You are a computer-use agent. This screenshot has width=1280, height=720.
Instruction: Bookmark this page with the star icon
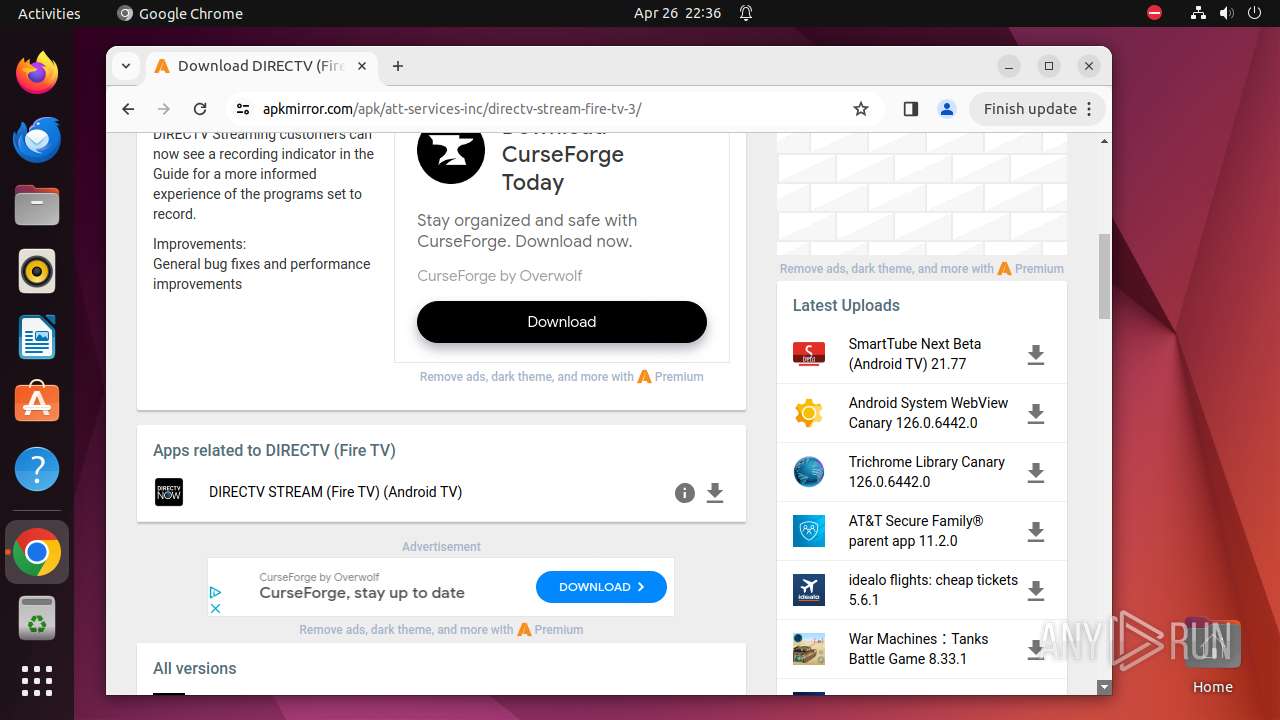click(x=861, y=109)
